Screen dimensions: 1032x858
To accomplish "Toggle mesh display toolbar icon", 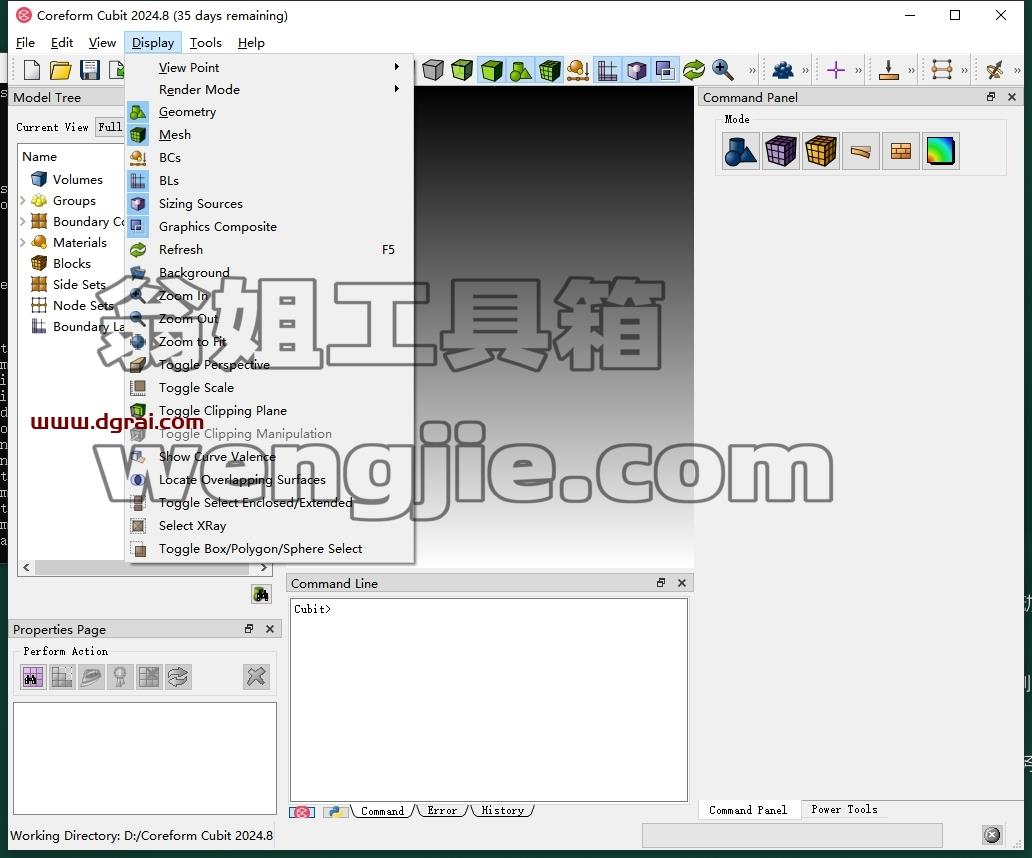I will 549,70.
